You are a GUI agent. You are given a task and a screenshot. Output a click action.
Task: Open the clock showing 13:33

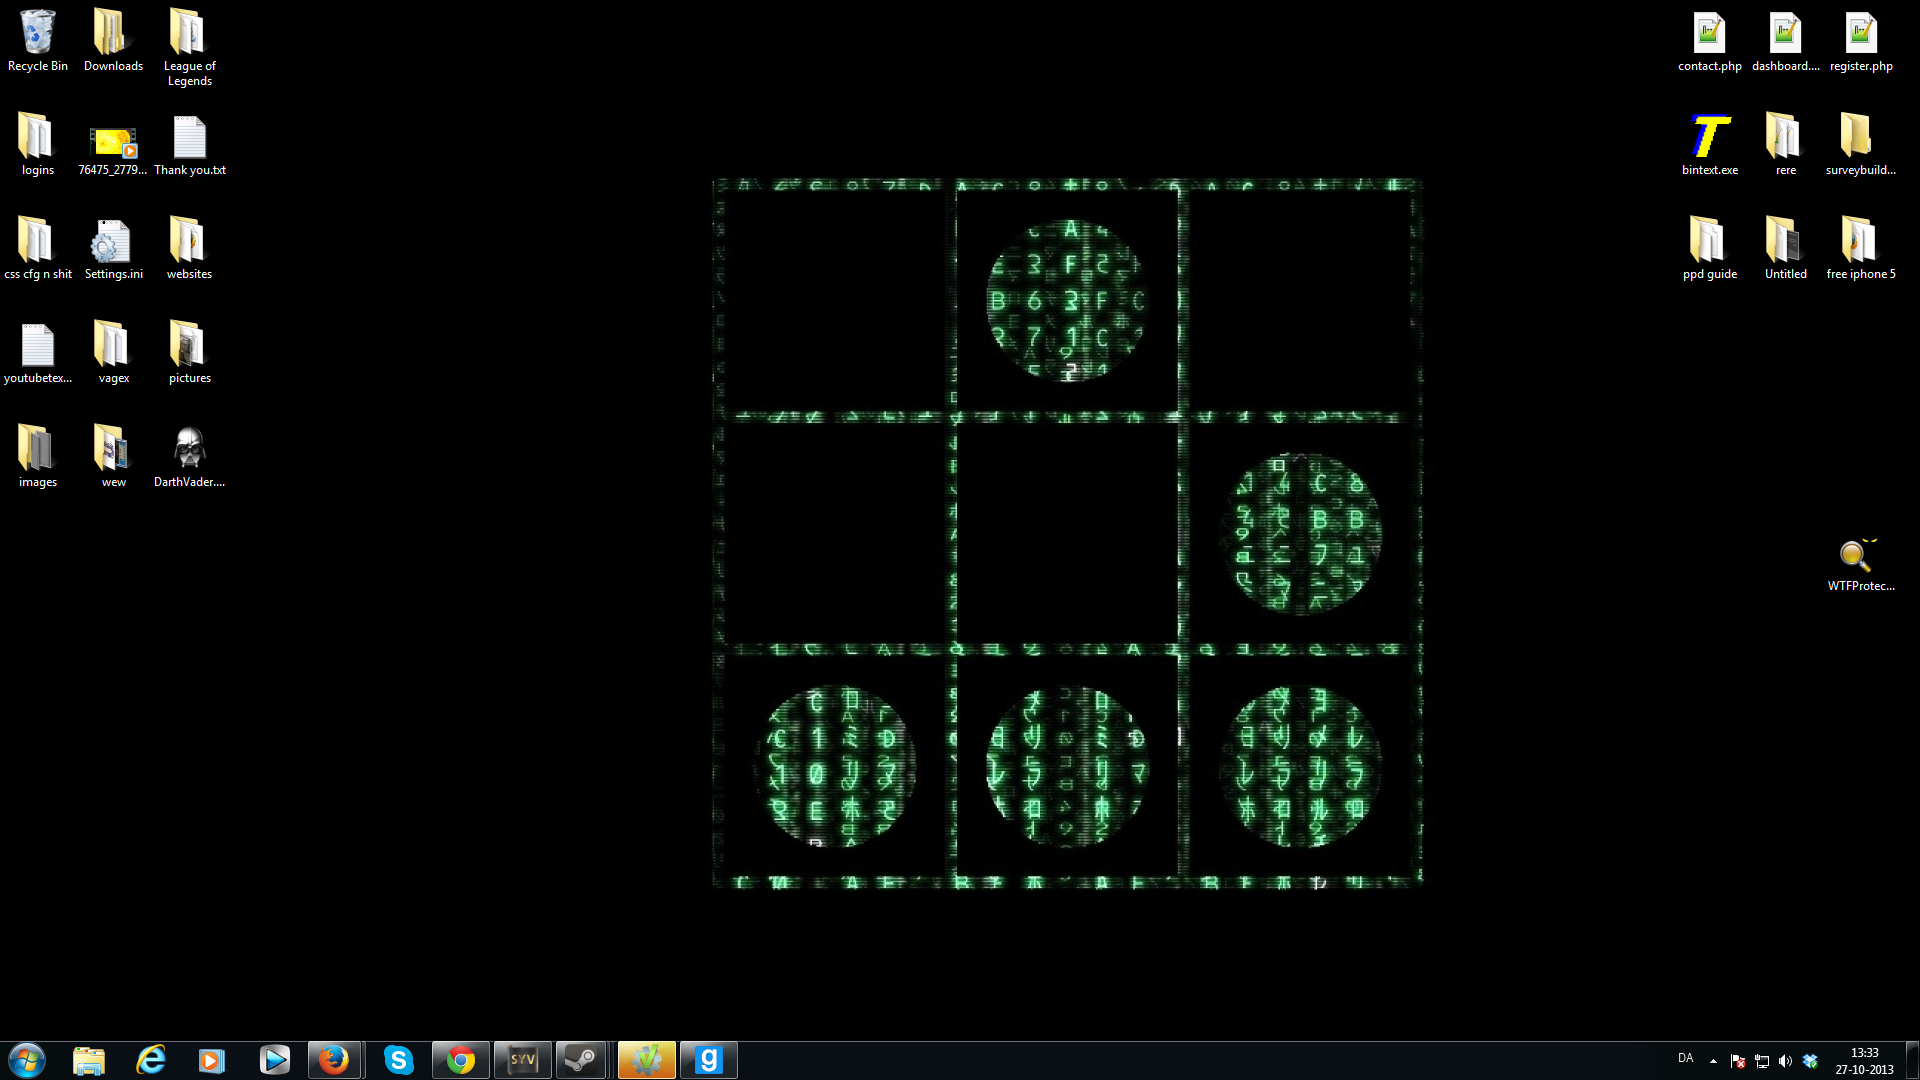point(1864,1061)
